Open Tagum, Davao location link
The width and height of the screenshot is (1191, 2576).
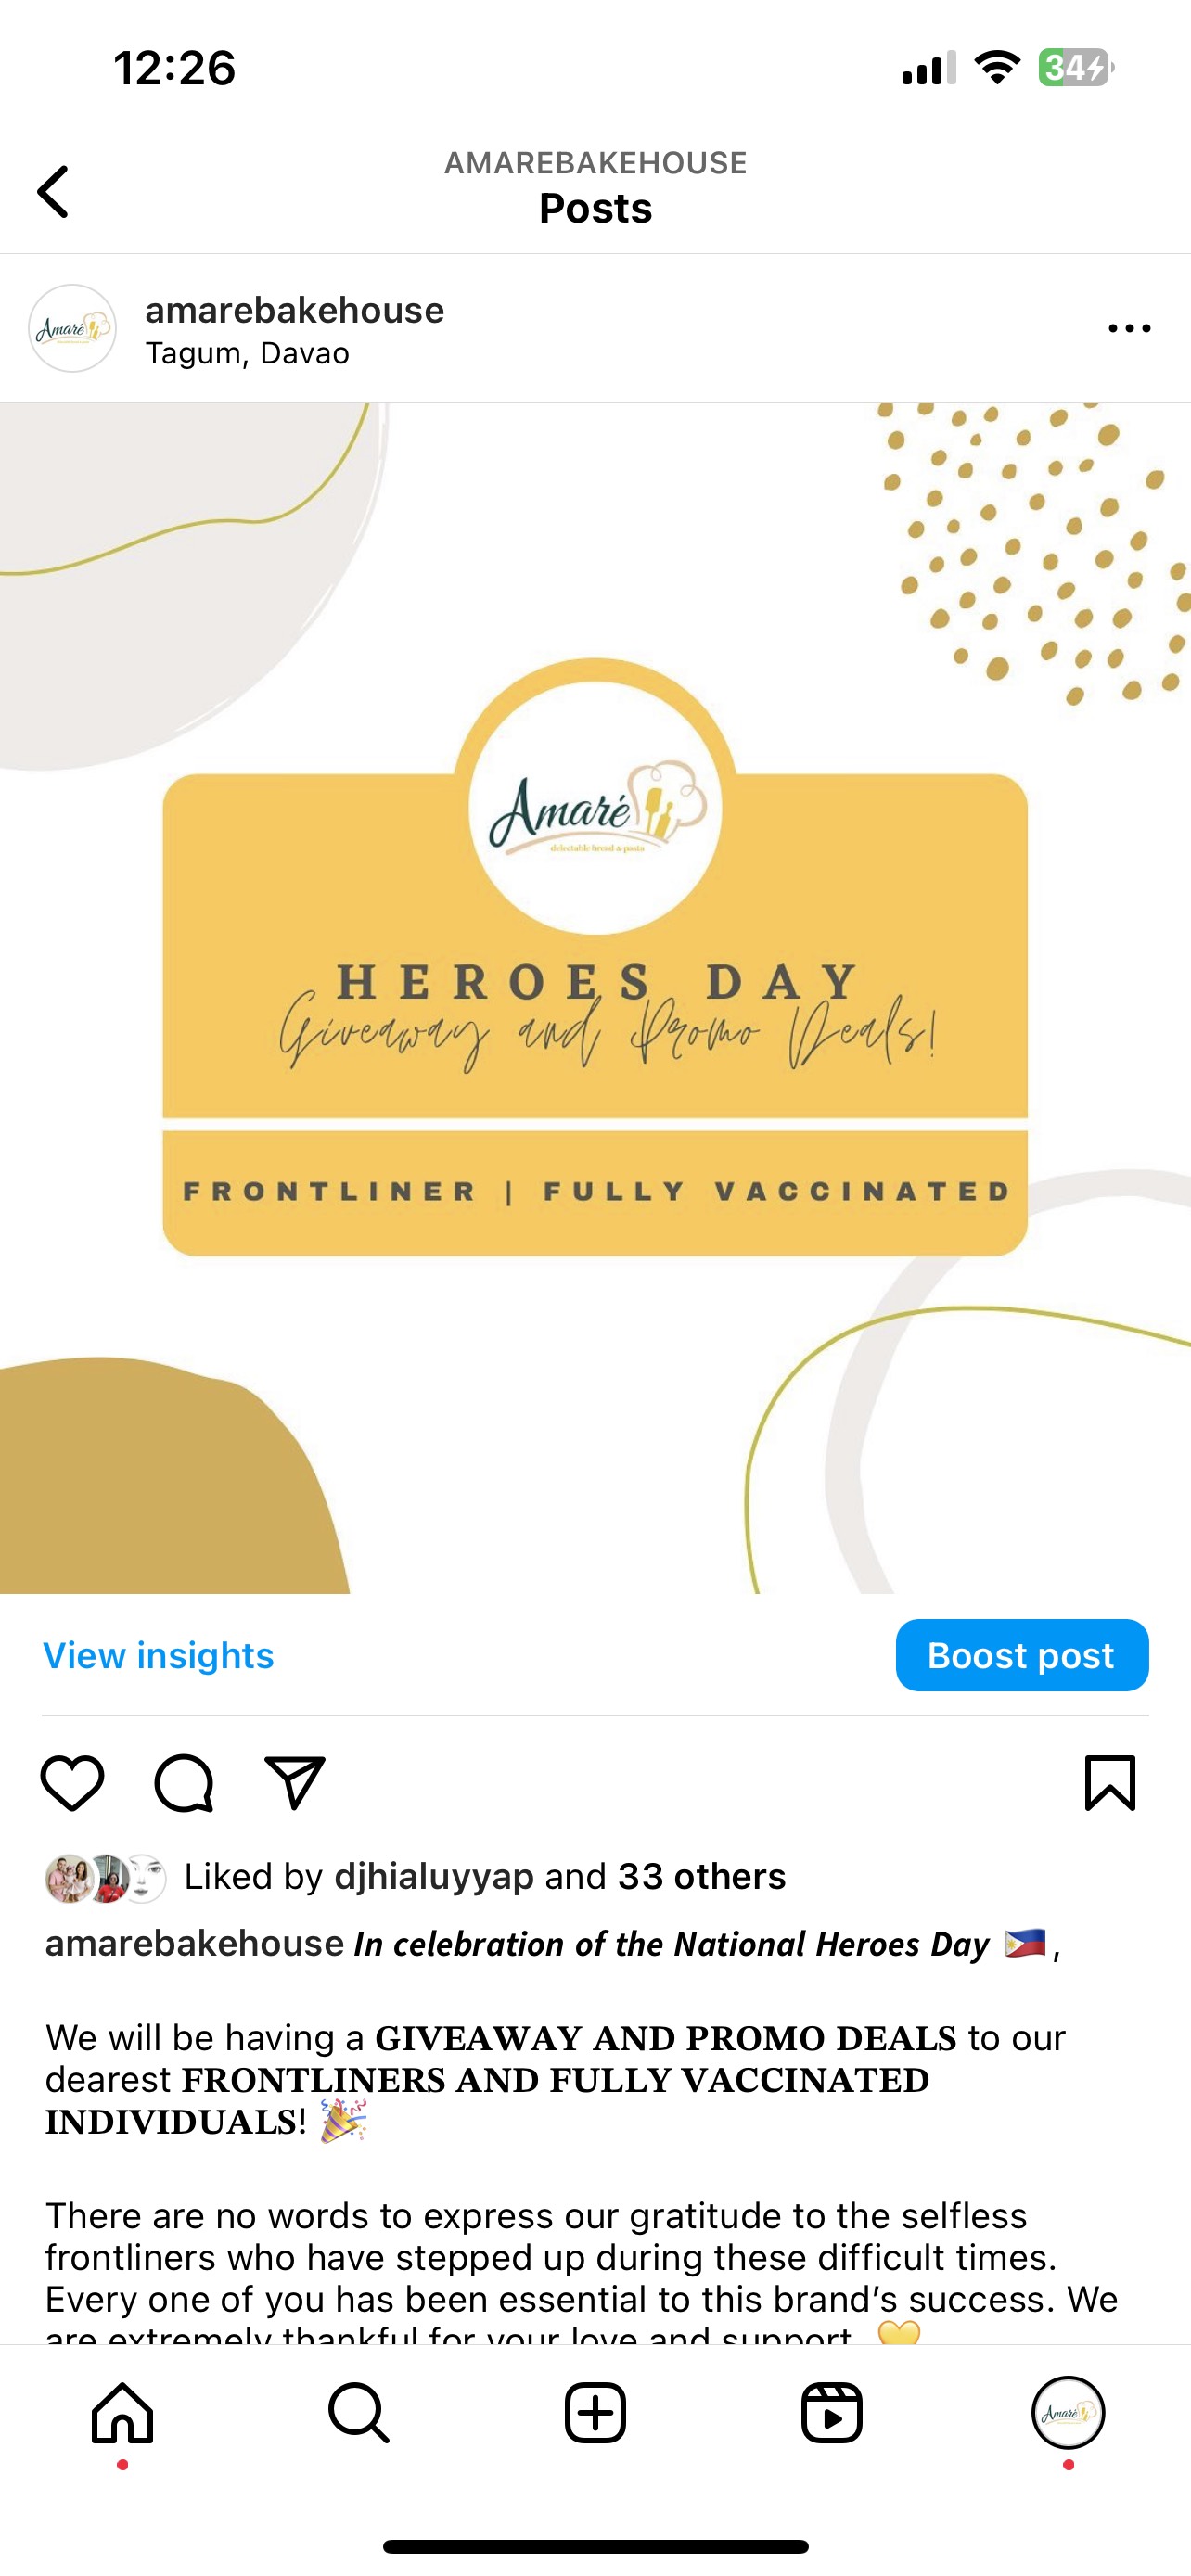click(247, 354)
